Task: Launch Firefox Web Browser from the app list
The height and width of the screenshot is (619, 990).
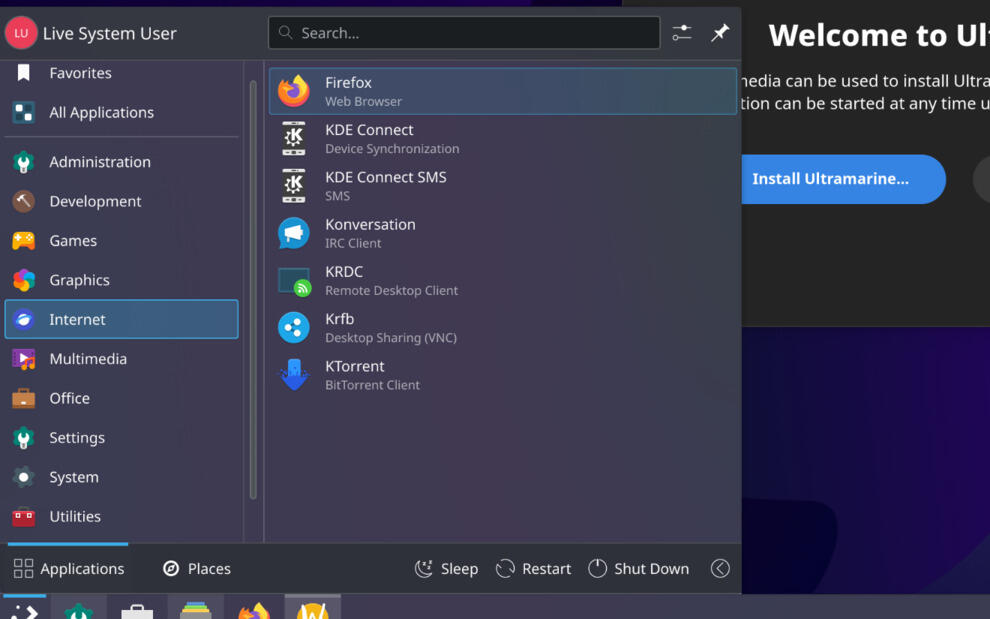Action: [503, 92]
